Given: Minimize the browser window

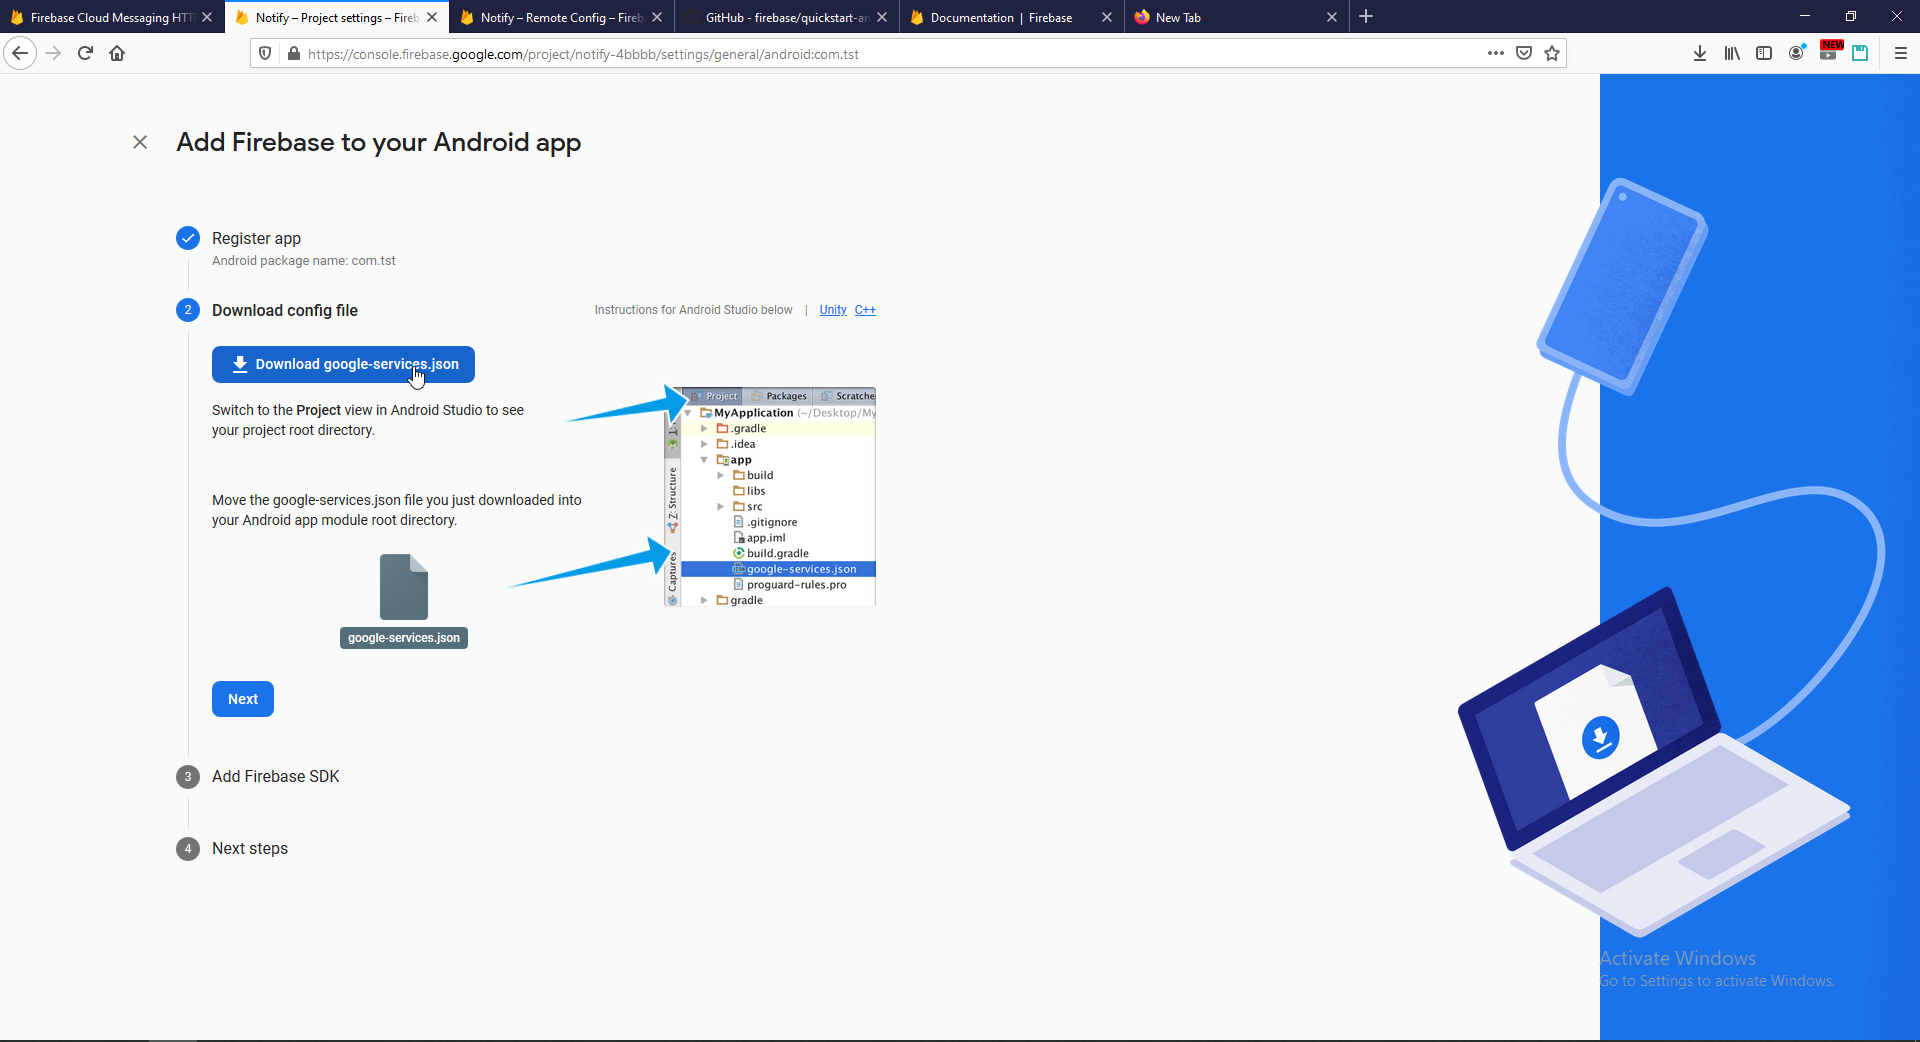Looking at the screenshot, I should 1805,16.
